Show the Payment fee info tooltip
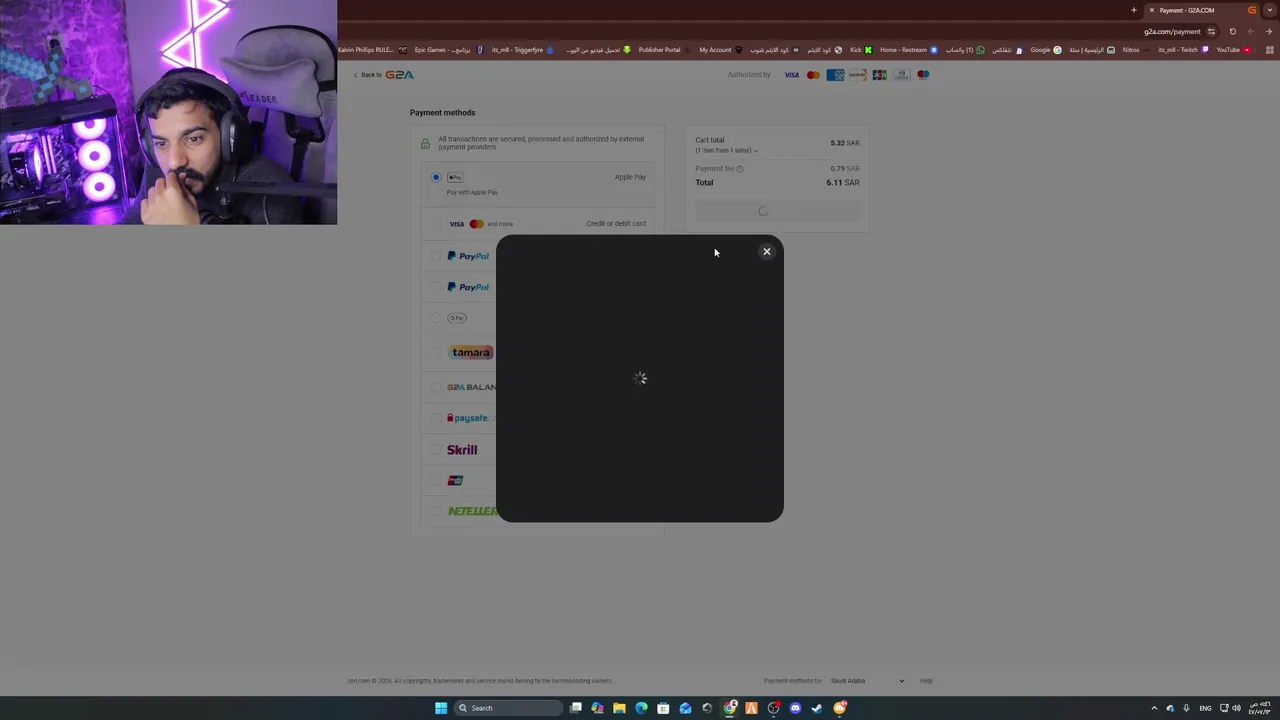This screenshot has width=1280, height=720. [x=740, y=169]
